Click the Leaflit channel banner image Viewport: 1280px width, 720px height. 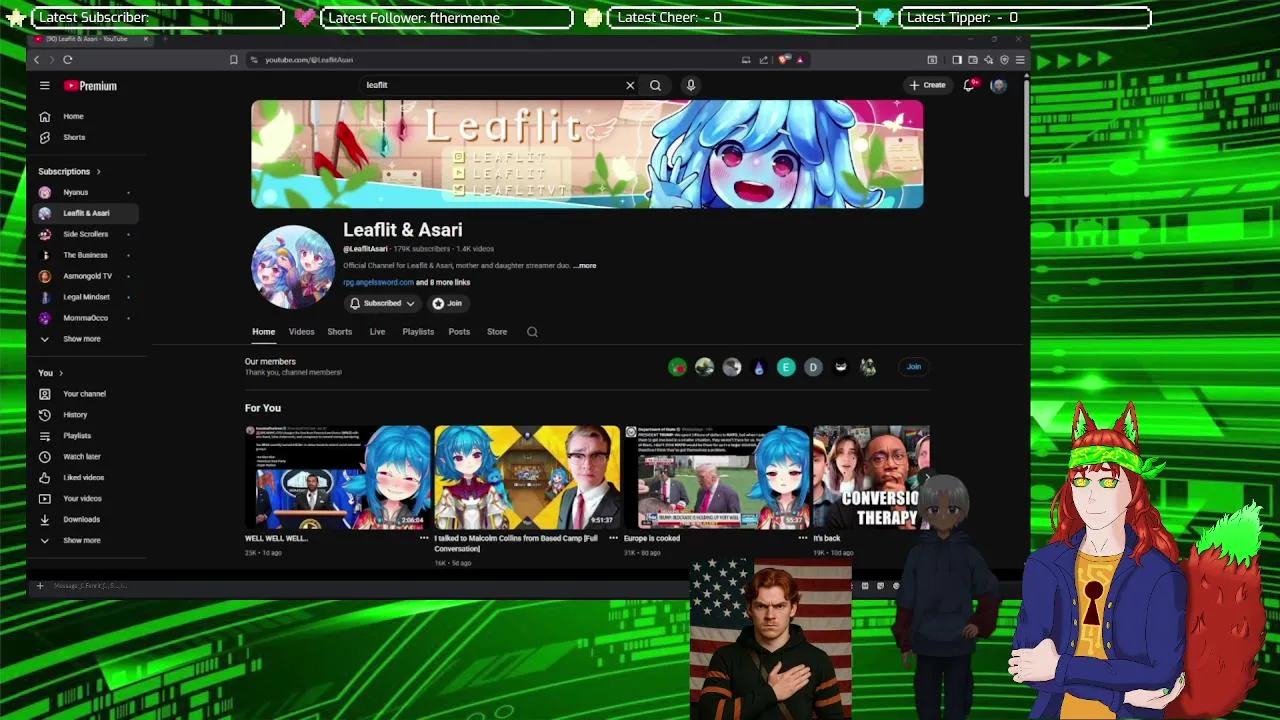tap(587, 154)
